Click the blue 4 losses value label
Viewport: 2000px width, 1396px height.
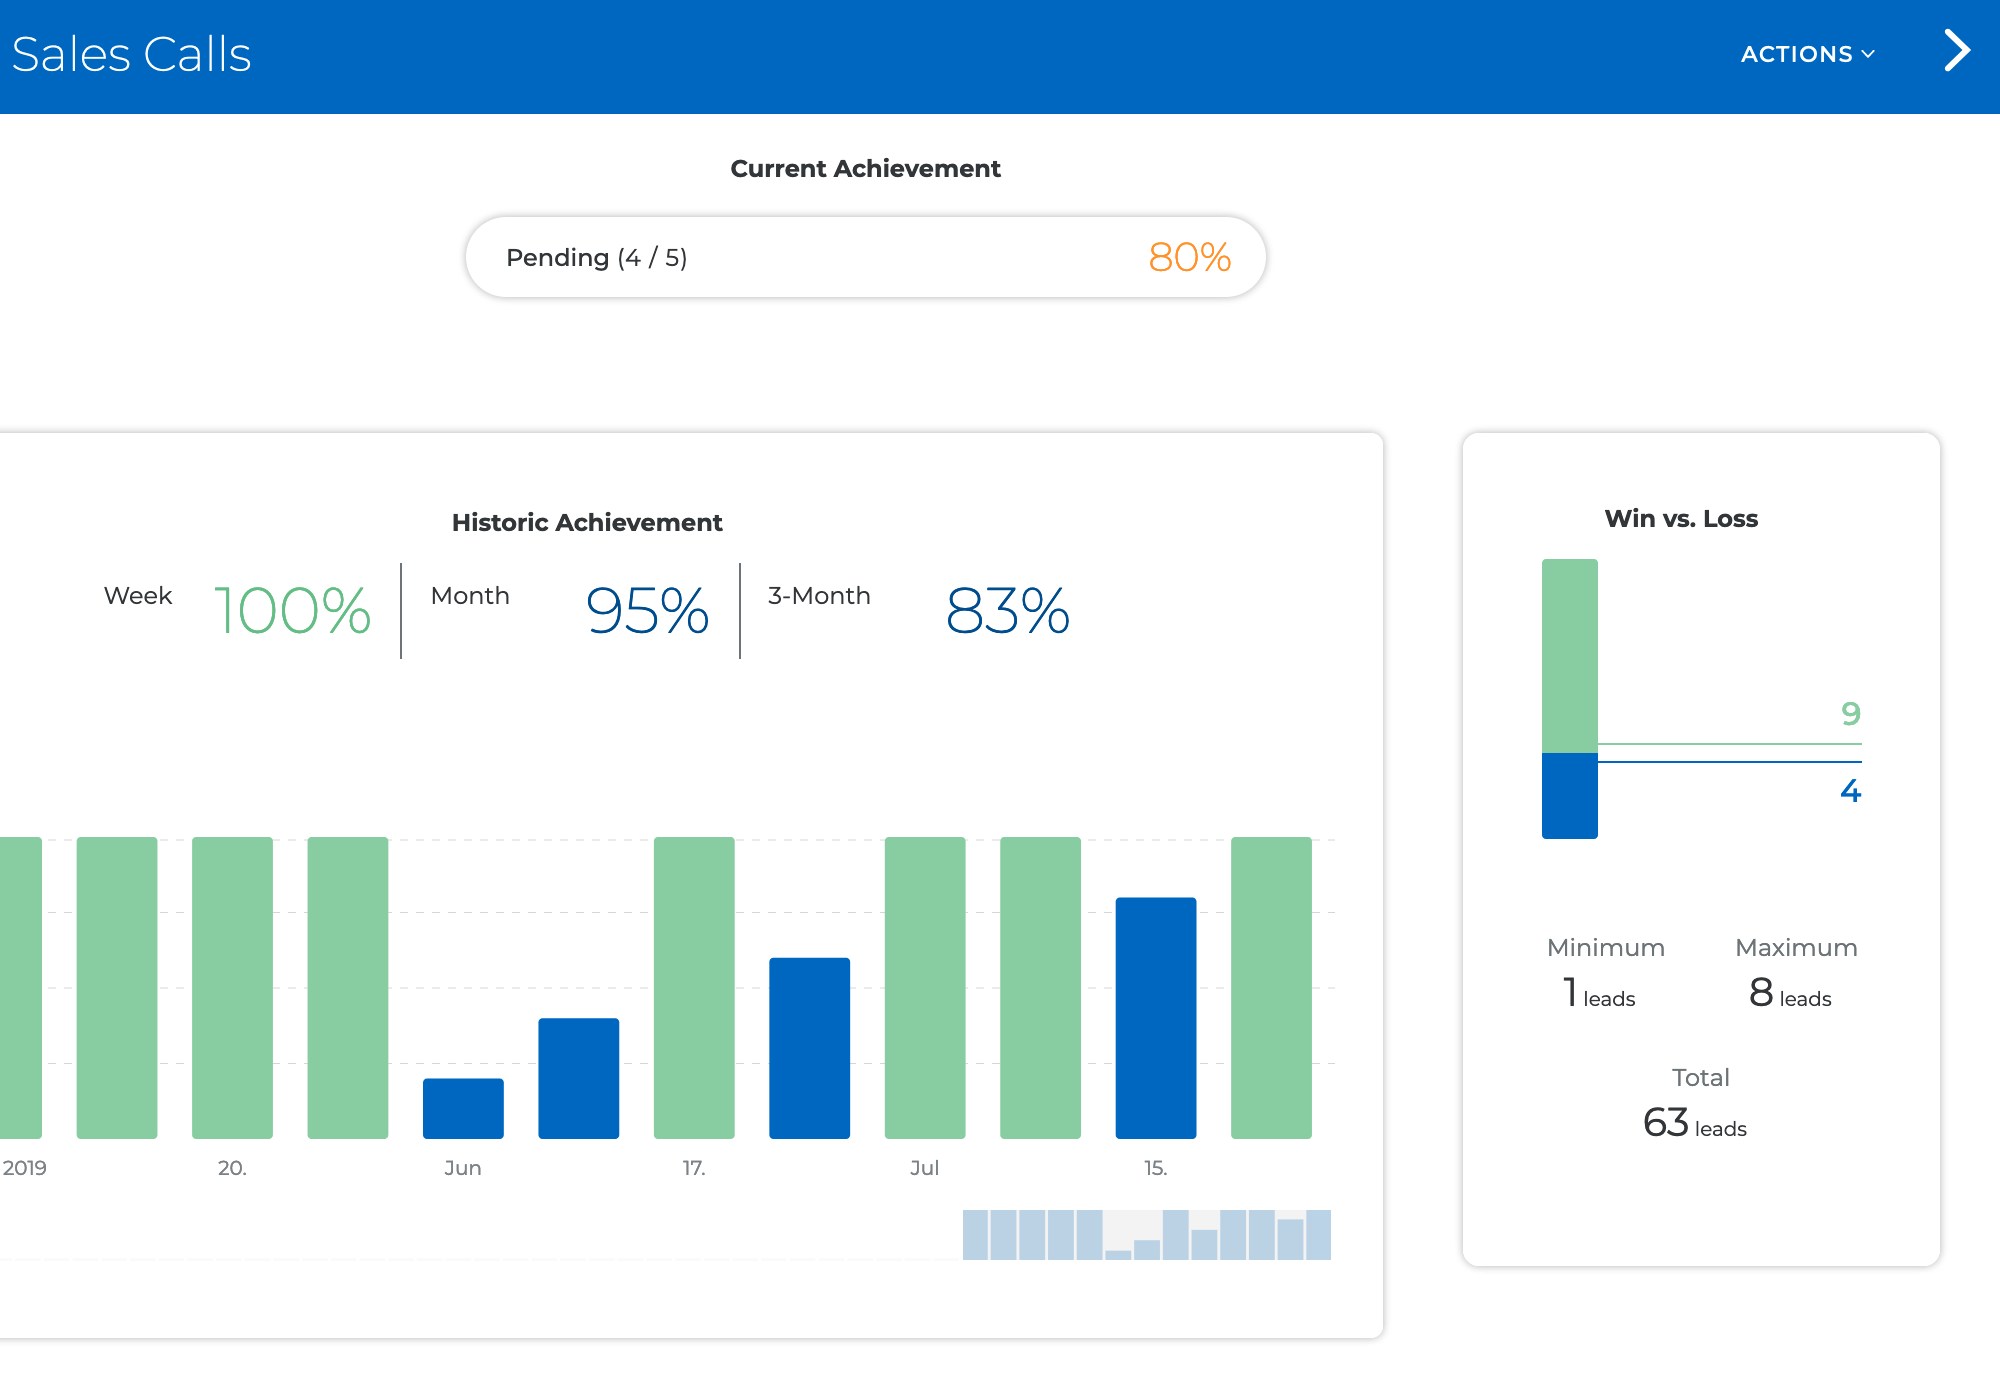click(1850, 791)
